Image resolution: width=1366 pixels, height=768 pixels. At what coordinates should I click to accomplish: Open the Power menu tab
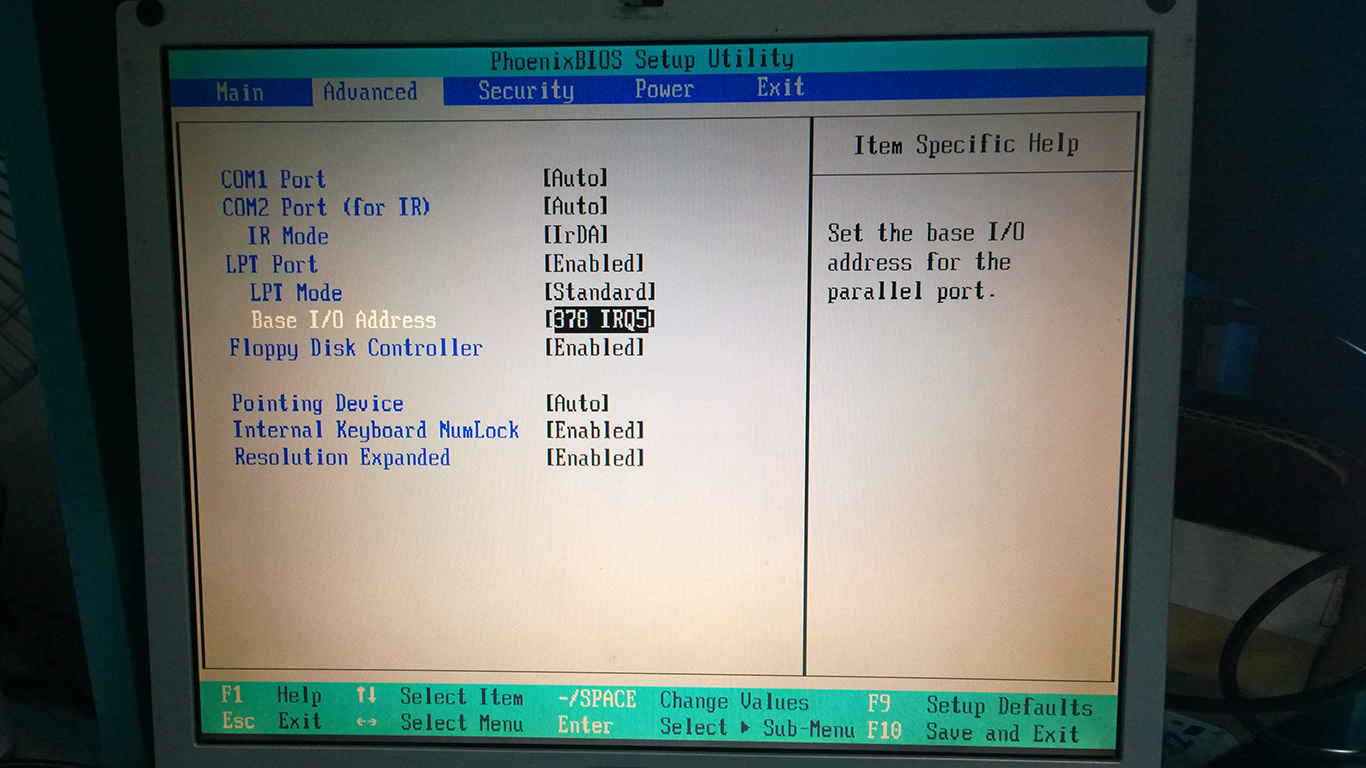664,89
